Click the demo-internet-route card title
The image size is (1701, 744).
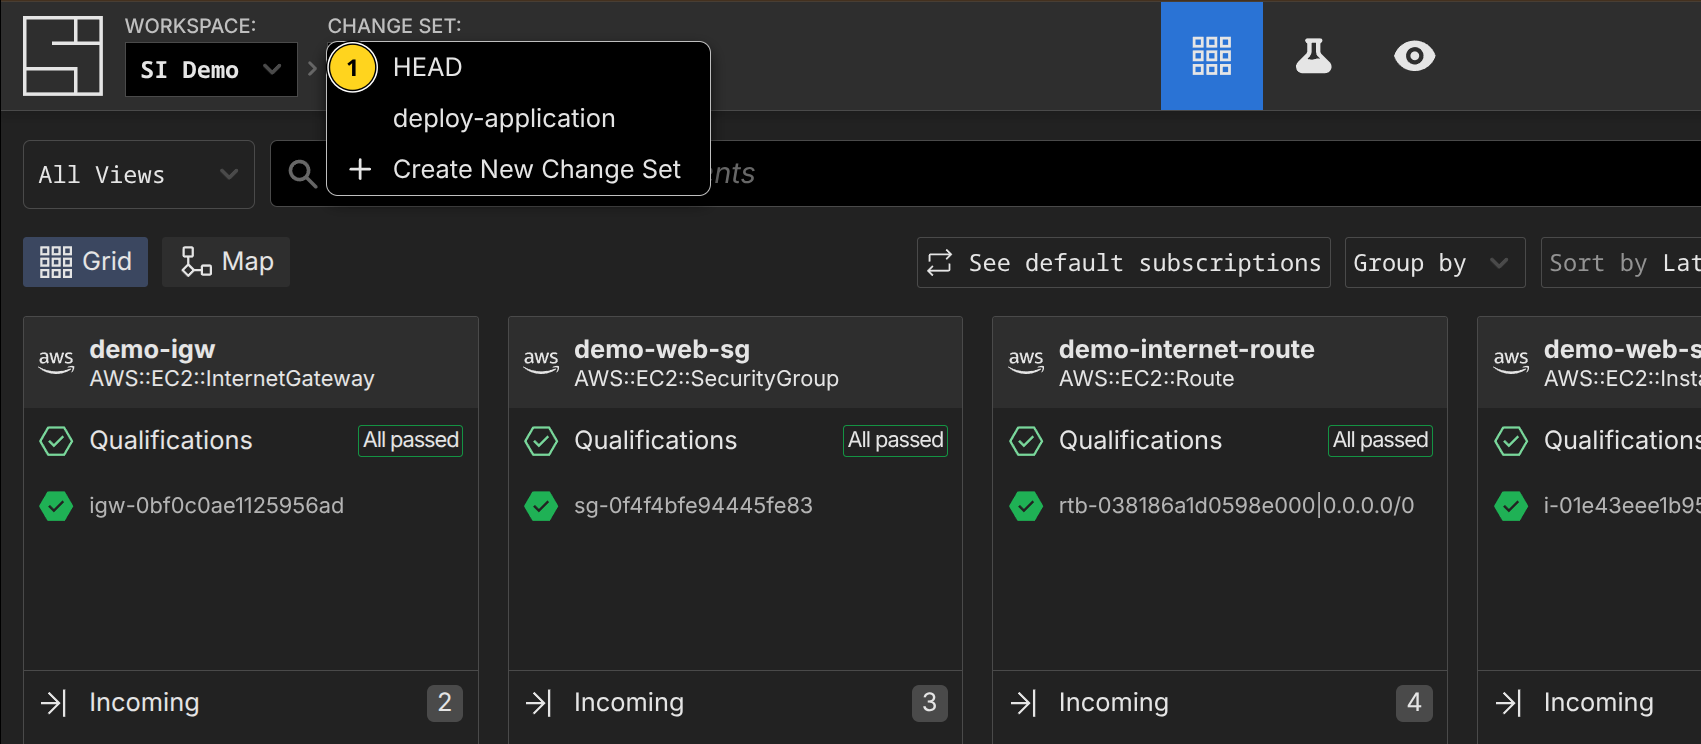(1186, 349)
